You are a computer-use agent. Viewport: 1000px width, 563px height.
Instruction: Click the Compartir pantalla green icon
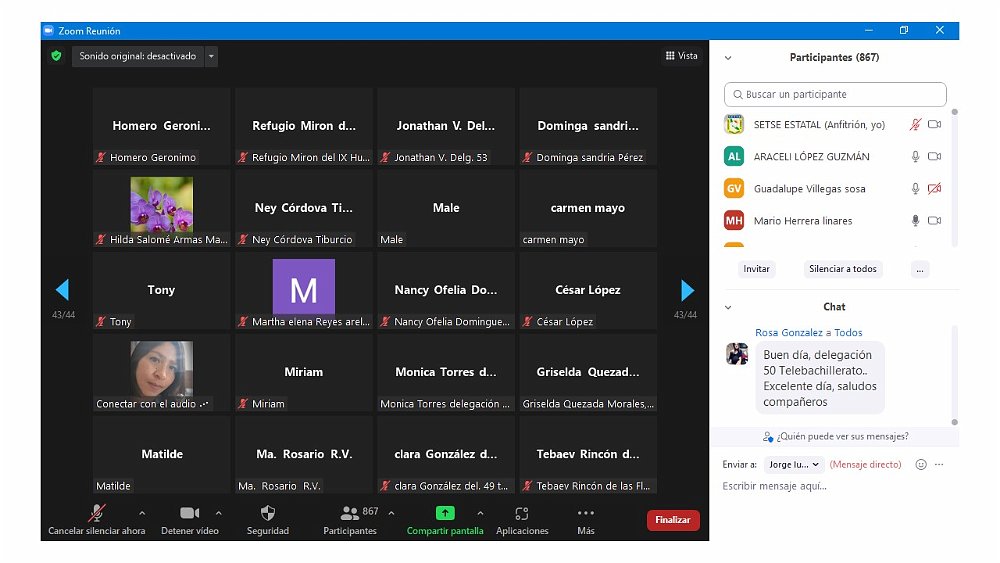click(445, 513)
